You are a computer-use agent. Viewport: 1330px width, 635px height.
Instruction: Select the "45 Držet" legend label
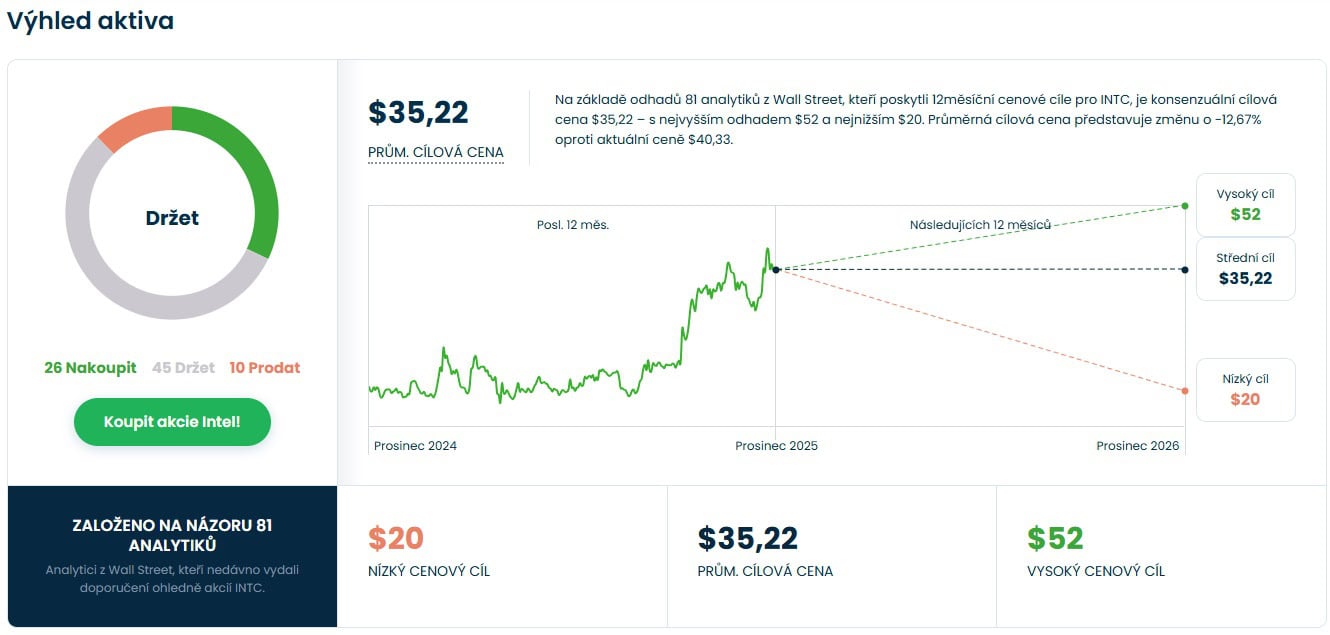[183, 368]
